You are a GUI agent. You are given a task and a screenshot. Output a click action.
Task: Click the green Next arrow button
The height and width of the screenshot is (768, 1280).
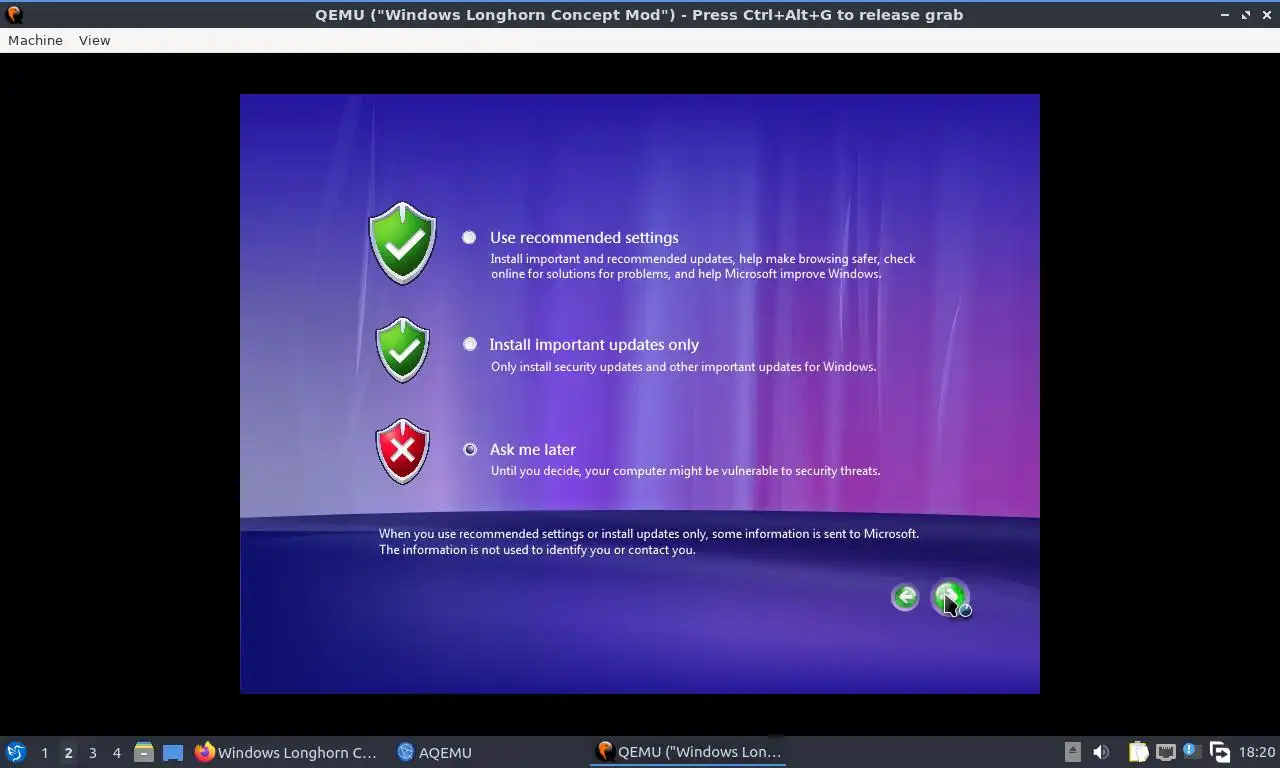tap(950, 597)
